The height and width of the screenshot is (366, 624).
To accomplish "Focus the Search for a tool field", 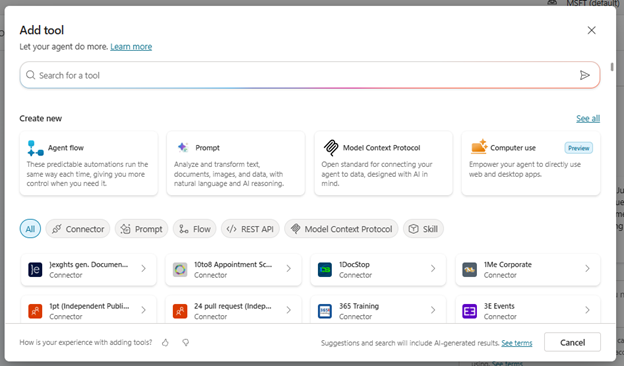I will (x=310, y=75).
